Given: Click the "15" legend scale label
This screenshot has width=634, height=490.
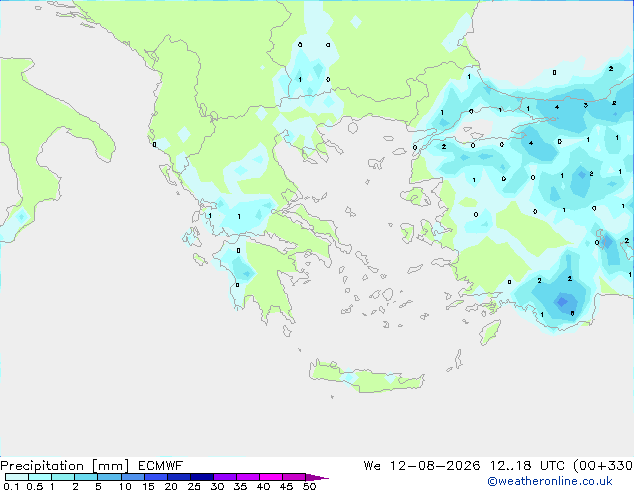Looking at the screenshot, I should [148, 486].
